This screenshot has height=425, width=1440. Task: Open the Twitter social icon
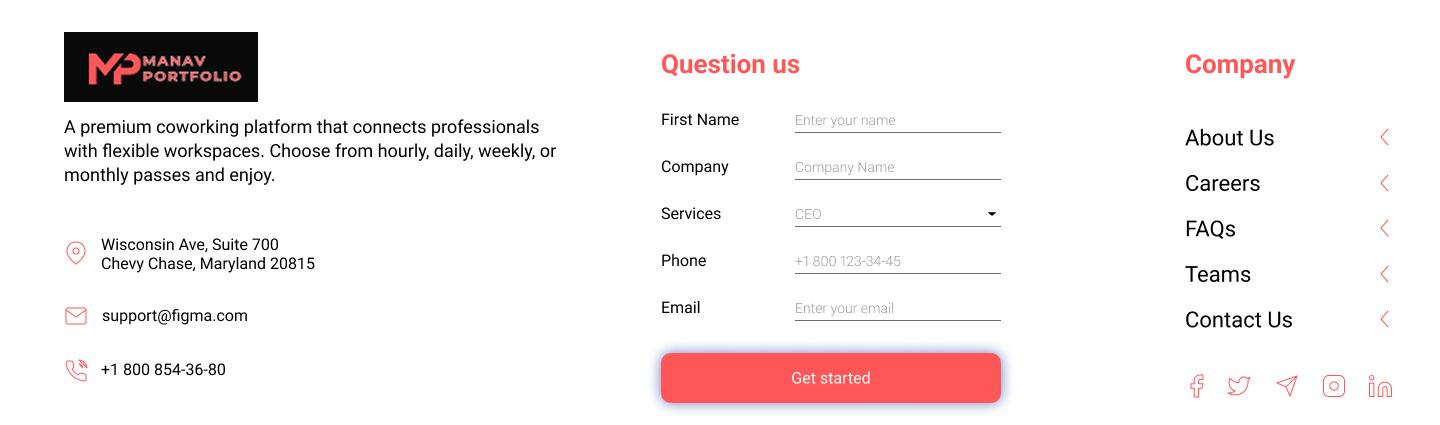click(x=1239, y=386)
